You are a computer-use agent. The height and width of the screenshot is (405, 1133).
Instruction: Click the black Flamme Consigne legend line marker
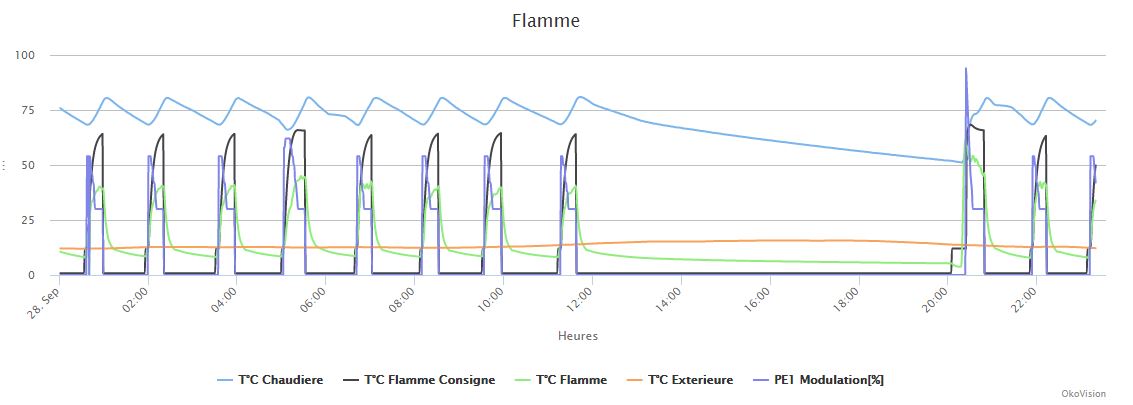tap(351, 380)
